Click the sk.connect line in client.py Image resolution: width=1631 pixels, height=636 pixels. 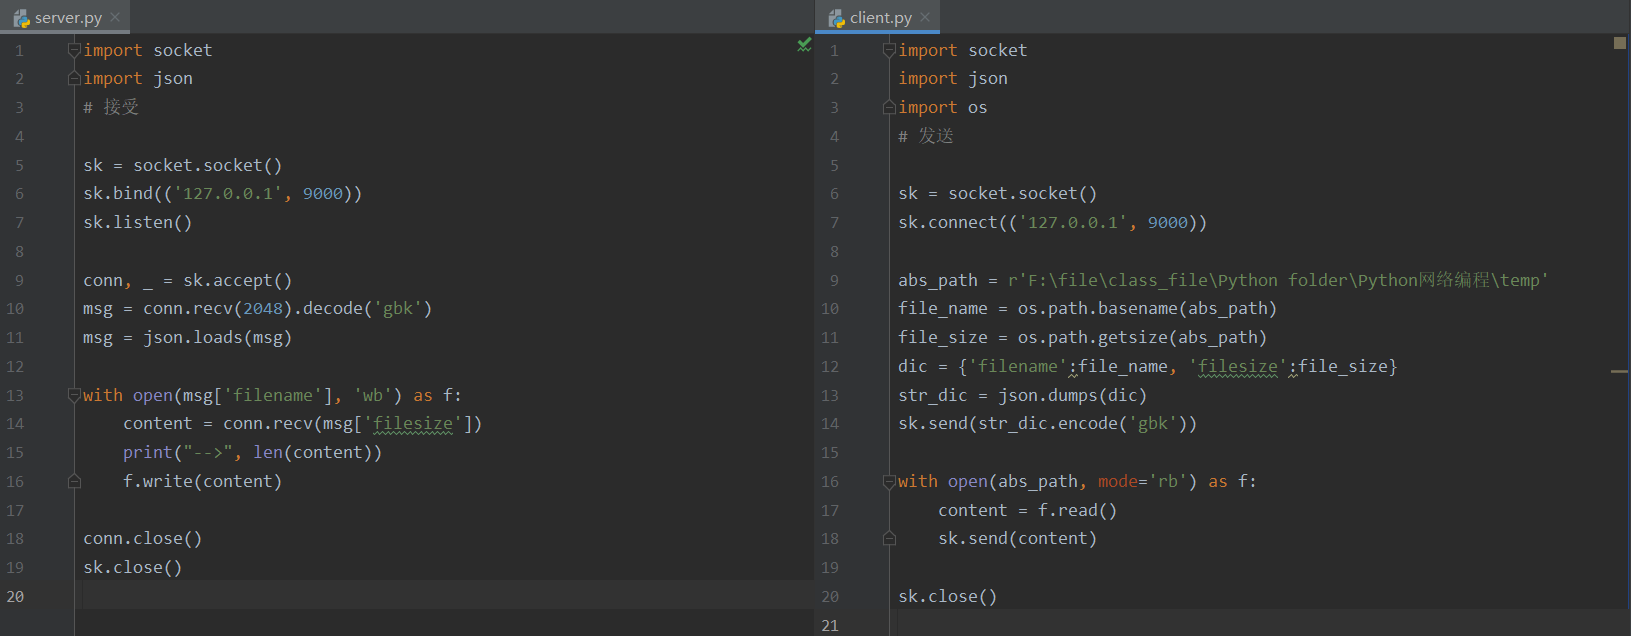1053,222
